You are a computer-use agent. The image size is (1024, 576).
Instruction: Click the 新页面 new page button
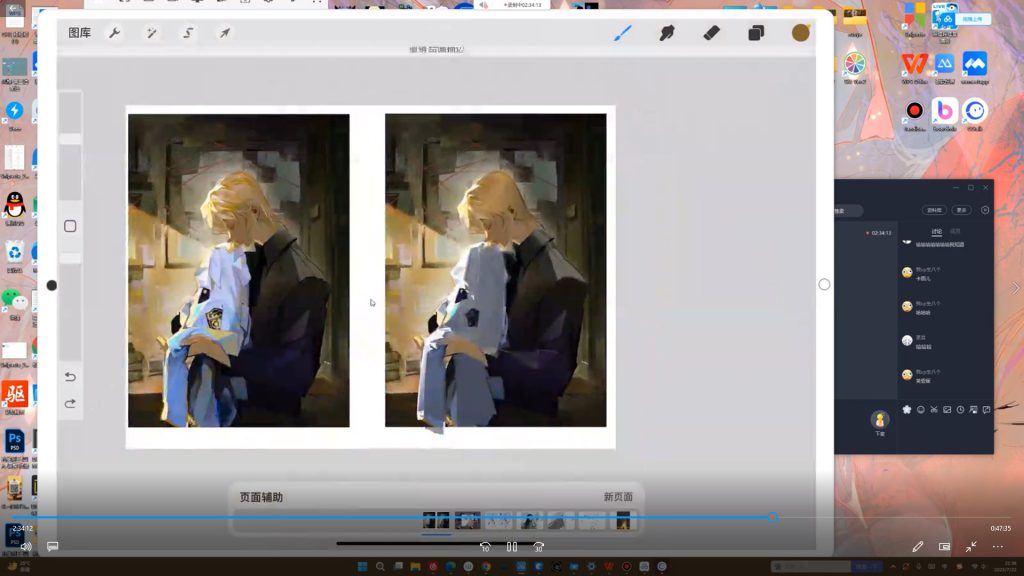point(618,497)
